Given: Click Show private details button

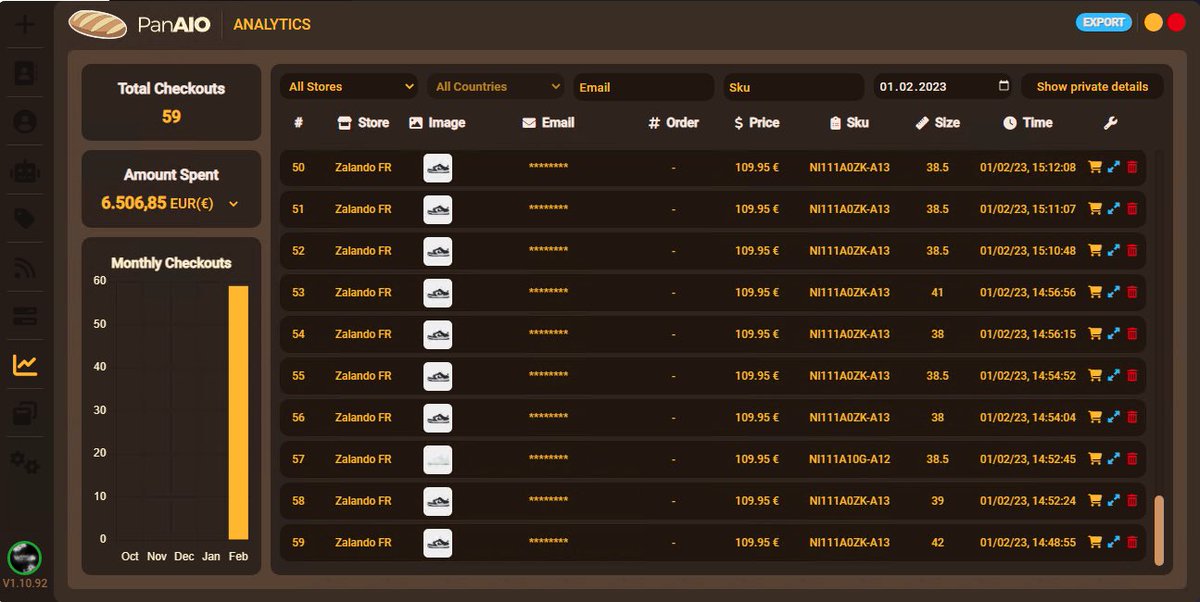Looking at the screenshot, I should point(1092,87).
